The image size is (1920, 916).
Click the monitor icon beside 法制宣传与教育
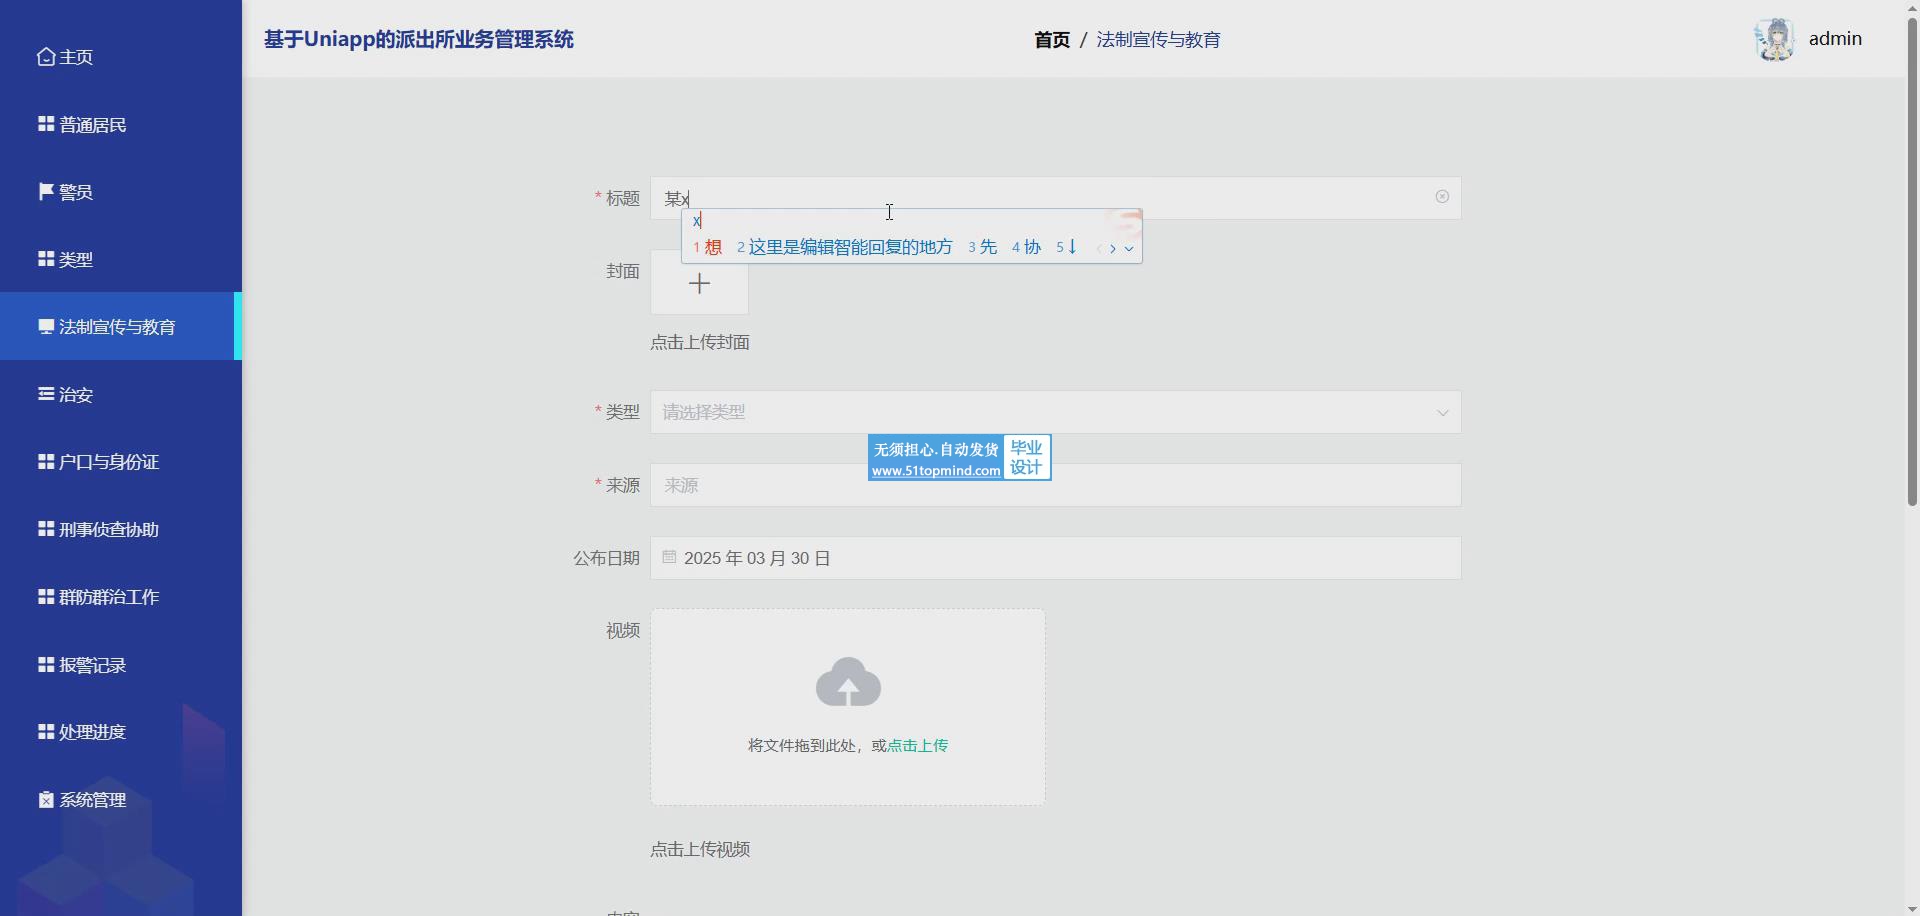46,327
